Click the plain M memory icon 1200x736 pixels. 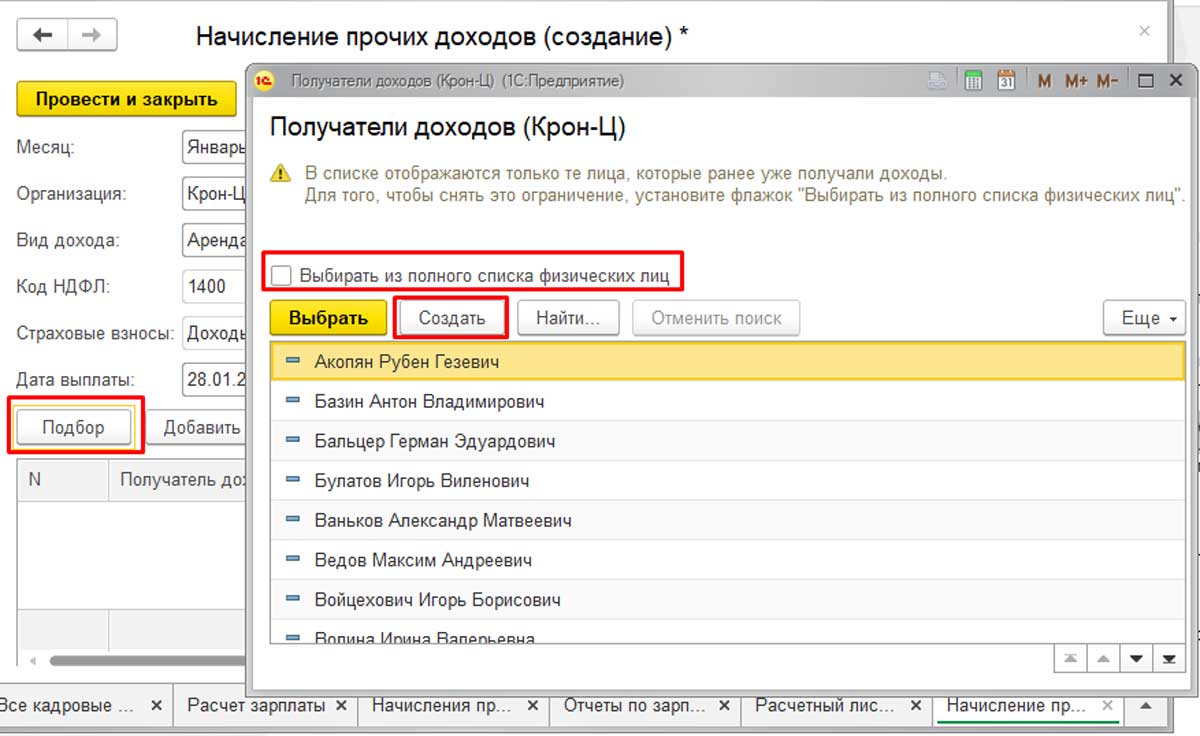[x=1044, y=81]
